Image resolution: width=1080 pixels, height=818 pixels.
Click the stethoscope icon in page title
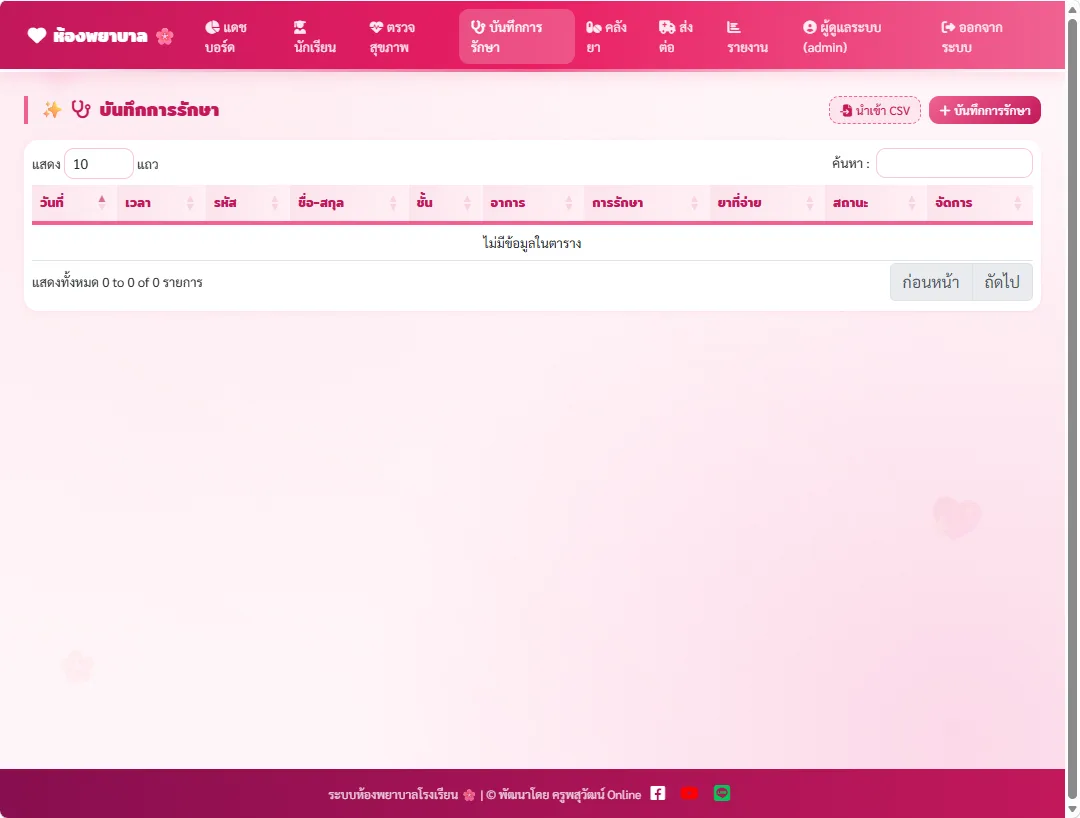(x=81, y=109)
